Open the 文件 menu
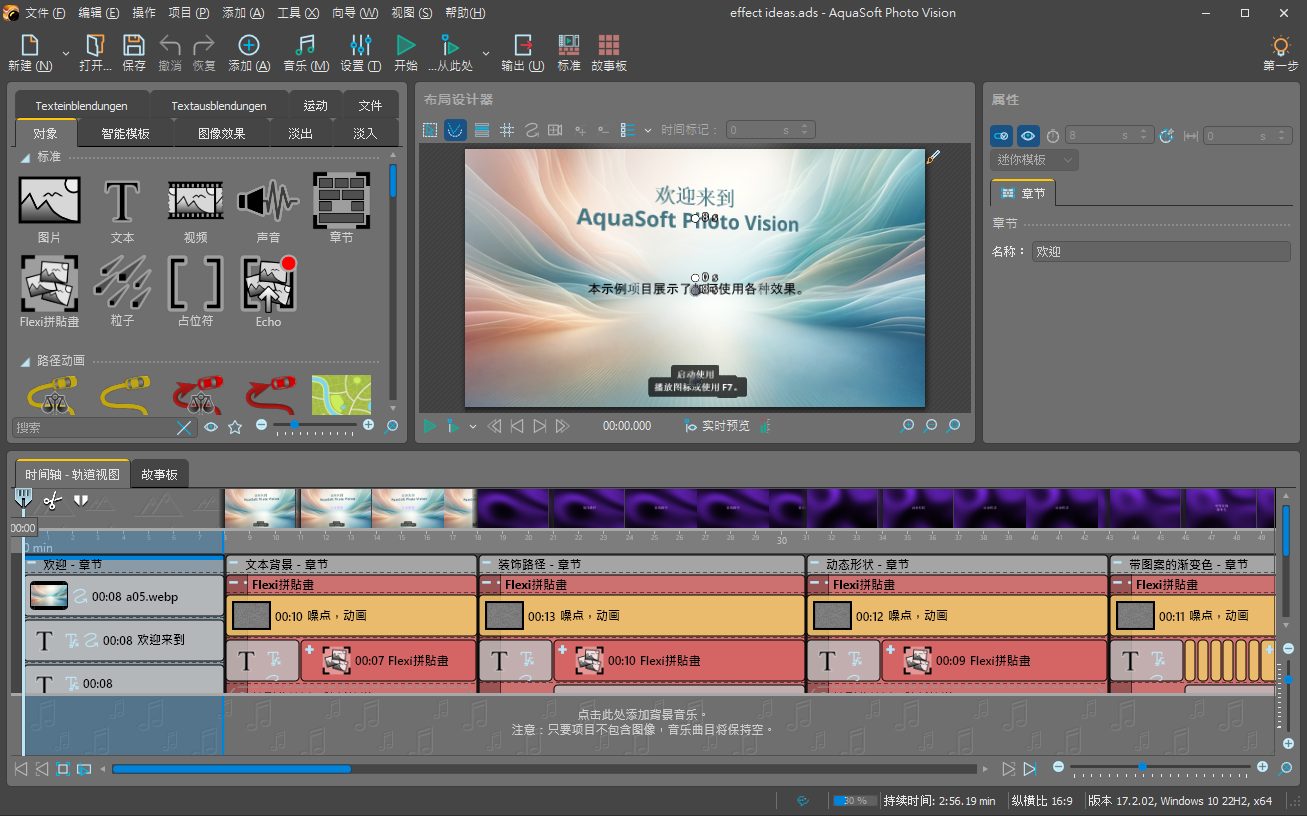The height and width of the screenshot is (816, 1307). [x=44, y=13]
